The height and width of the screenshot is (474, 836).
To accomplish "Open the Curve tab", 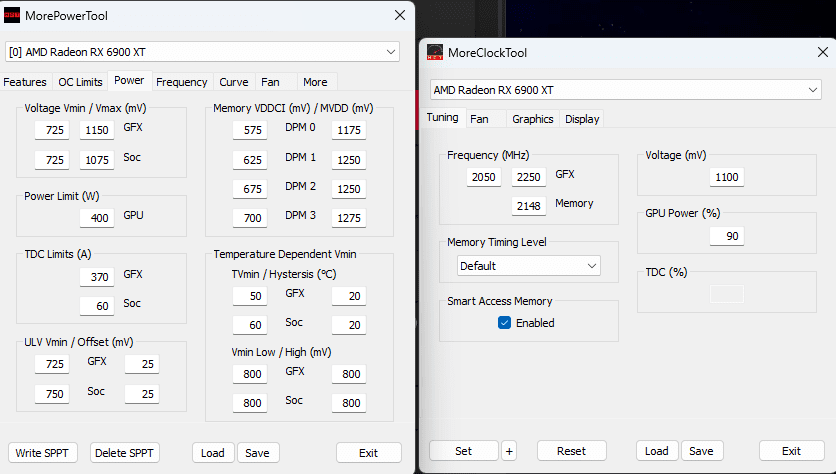I will click(x=234, y=82).
